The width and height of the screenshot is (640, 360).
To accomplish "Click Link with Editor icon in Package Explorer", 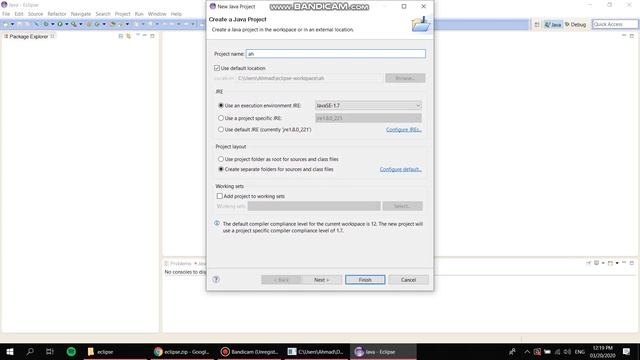I will [x=129, y=36].
